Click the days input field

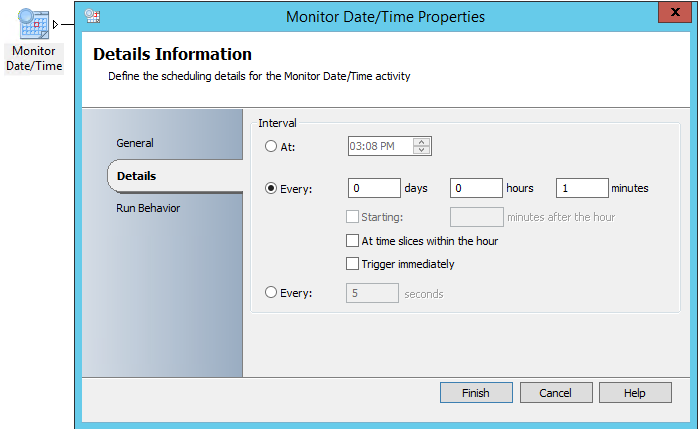click(x=374, y=188)
